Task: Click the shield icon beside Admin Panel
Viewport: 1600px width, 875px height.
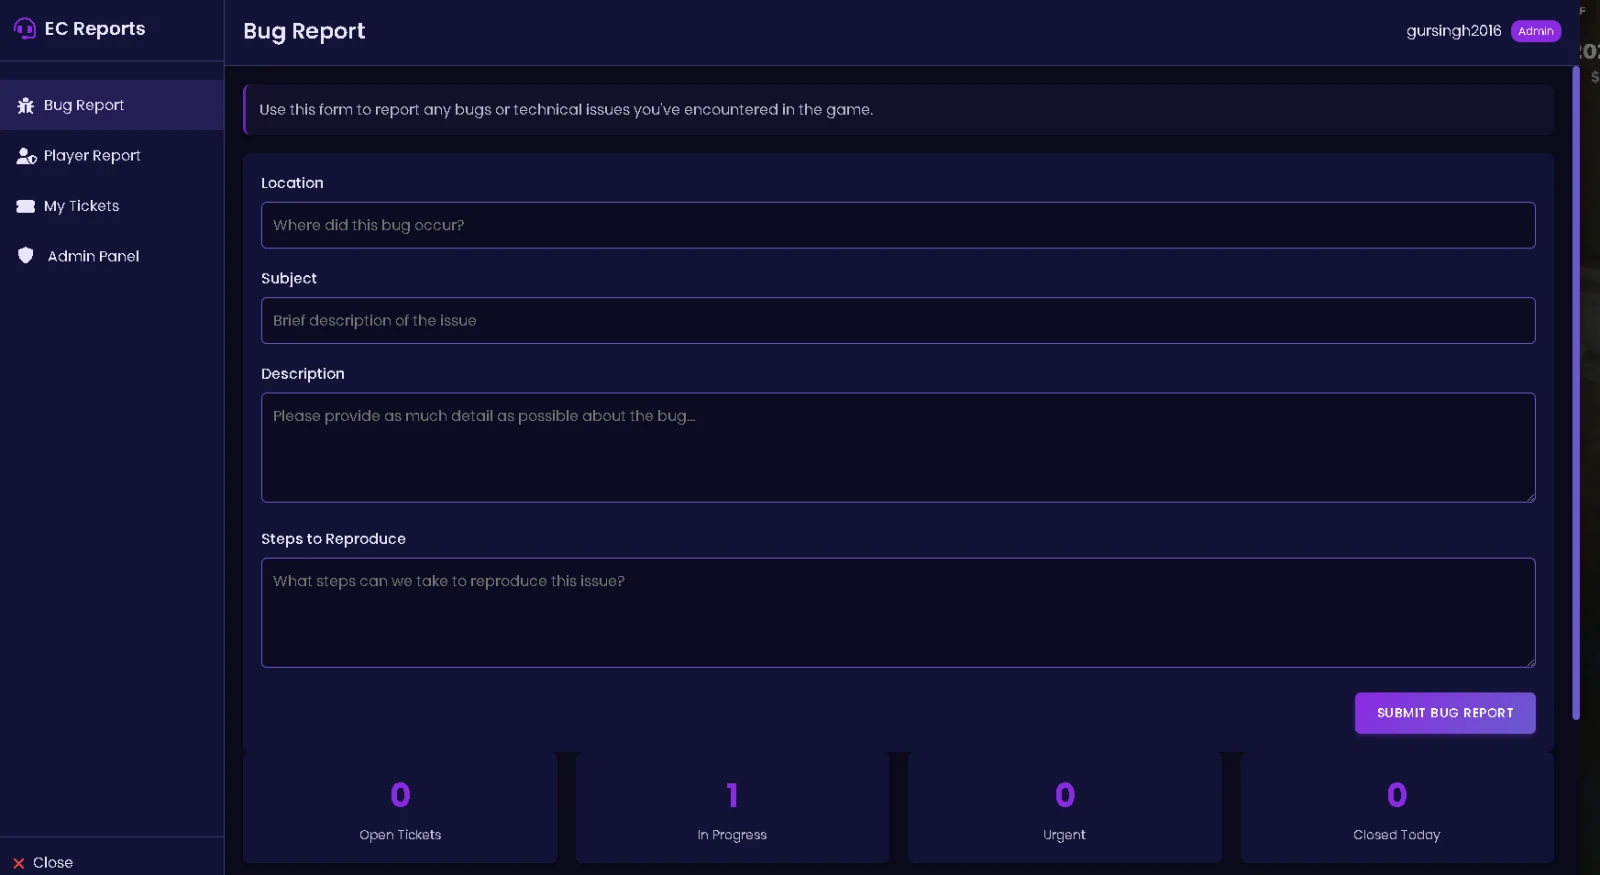Action: coord(26,255)
